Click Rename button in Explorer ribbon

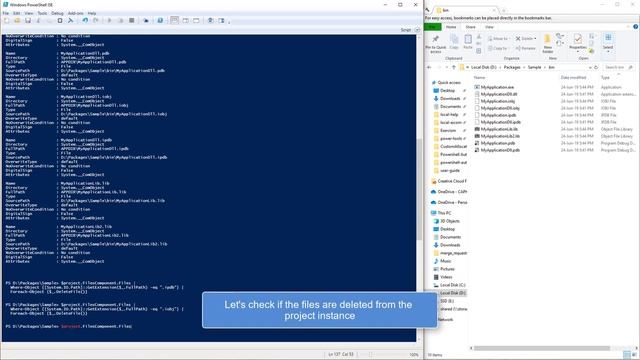pos(526,48)
